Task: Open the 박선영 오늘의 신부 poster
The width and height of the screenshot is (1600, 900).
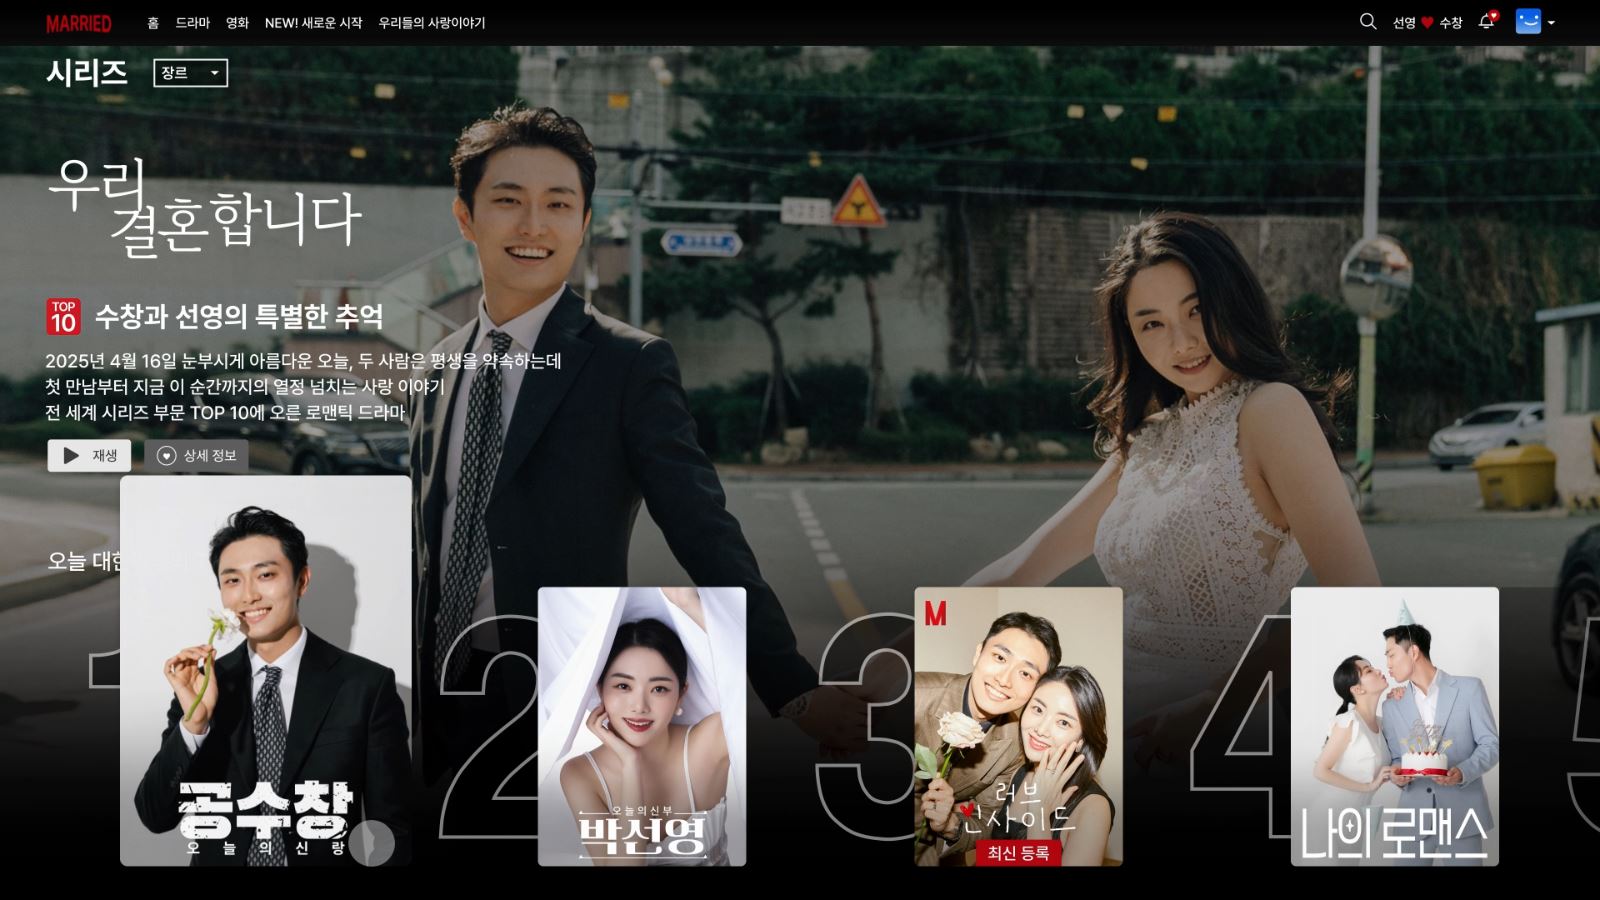Action: point(642,726)
